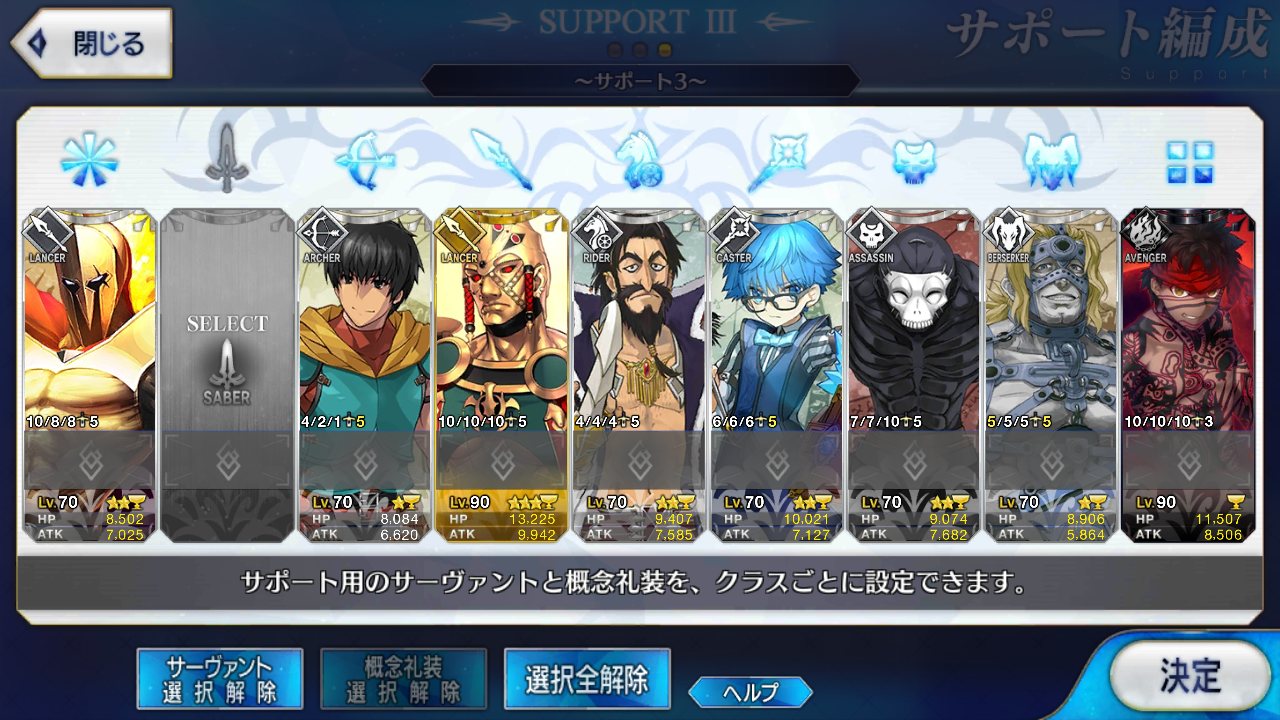
Task: Select the Lancer class spear icon
Action: (x=501, y=159)
